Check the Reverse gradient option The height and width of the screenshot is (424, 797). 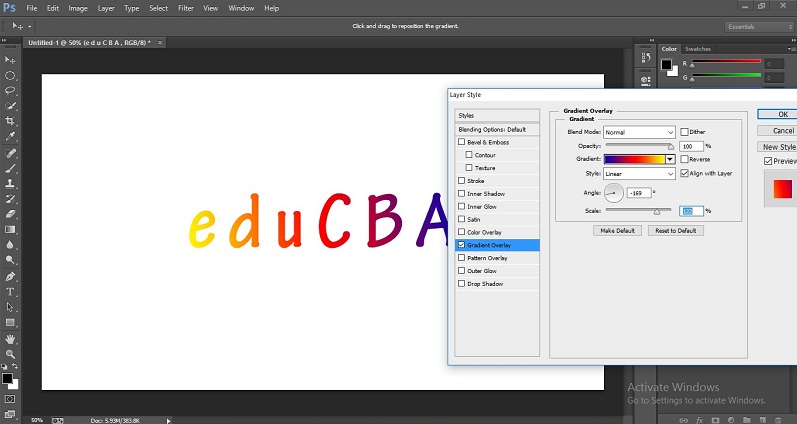coord(684,159)
